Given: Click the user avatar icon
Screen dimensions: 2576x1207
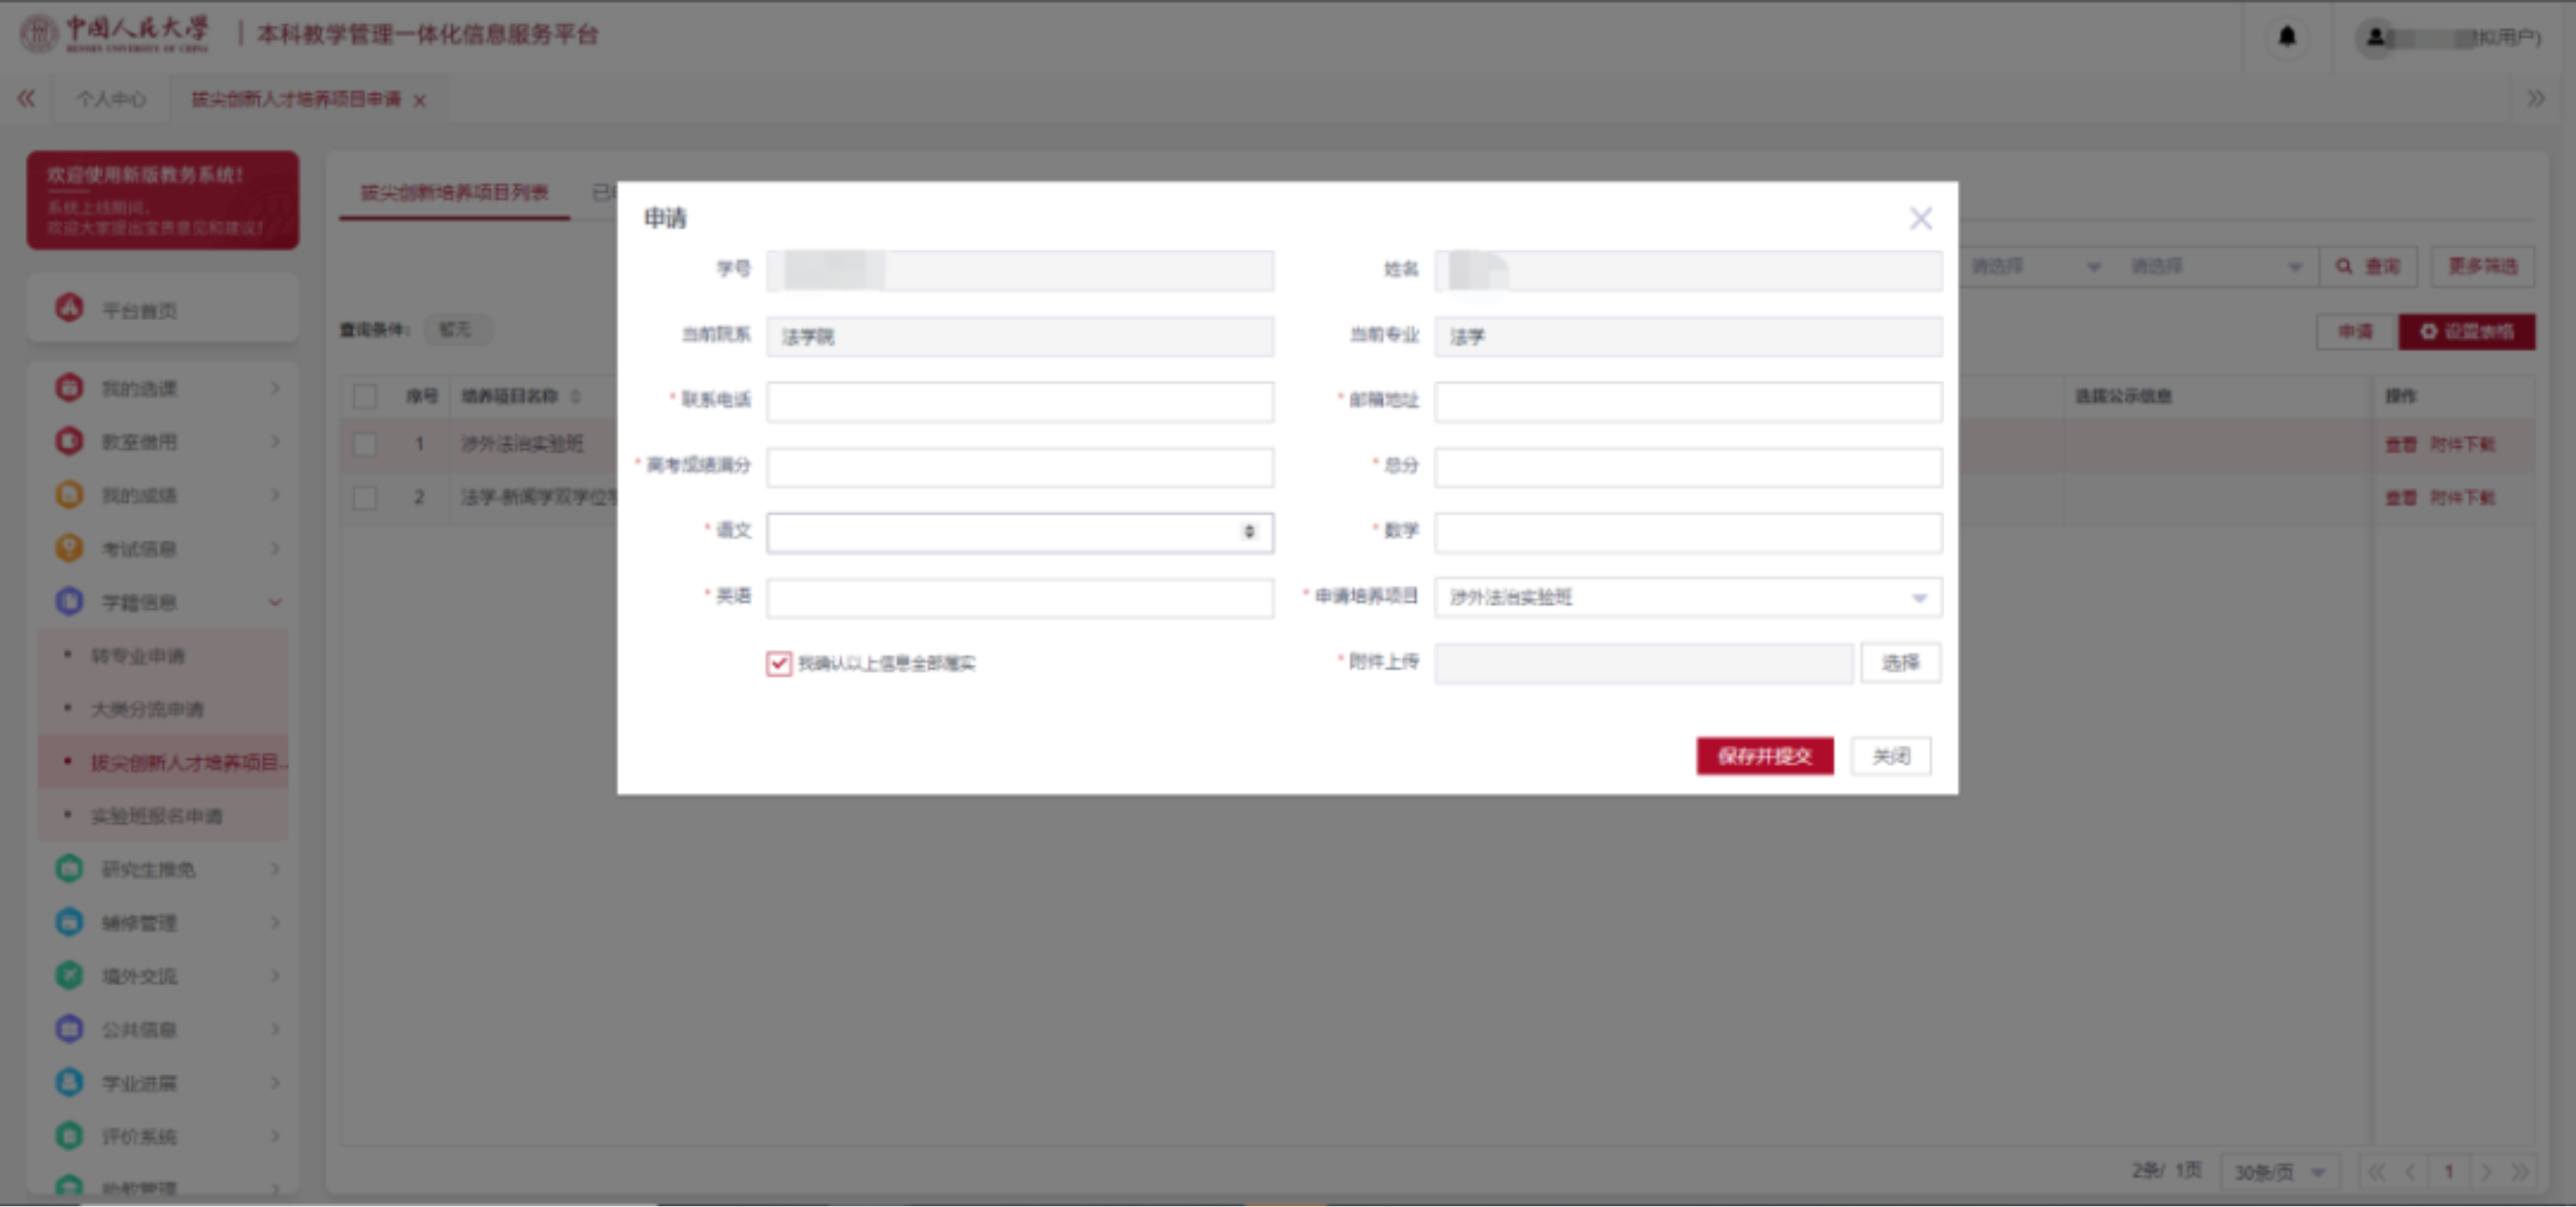Looking at the screenshot, I should tap(2376, 37).
